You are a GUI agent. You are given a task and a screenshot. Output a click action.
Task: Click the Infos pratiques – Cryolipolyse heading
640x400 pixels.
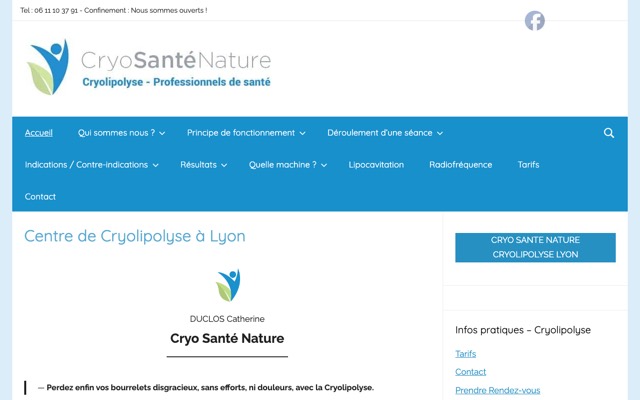point(523,330)
